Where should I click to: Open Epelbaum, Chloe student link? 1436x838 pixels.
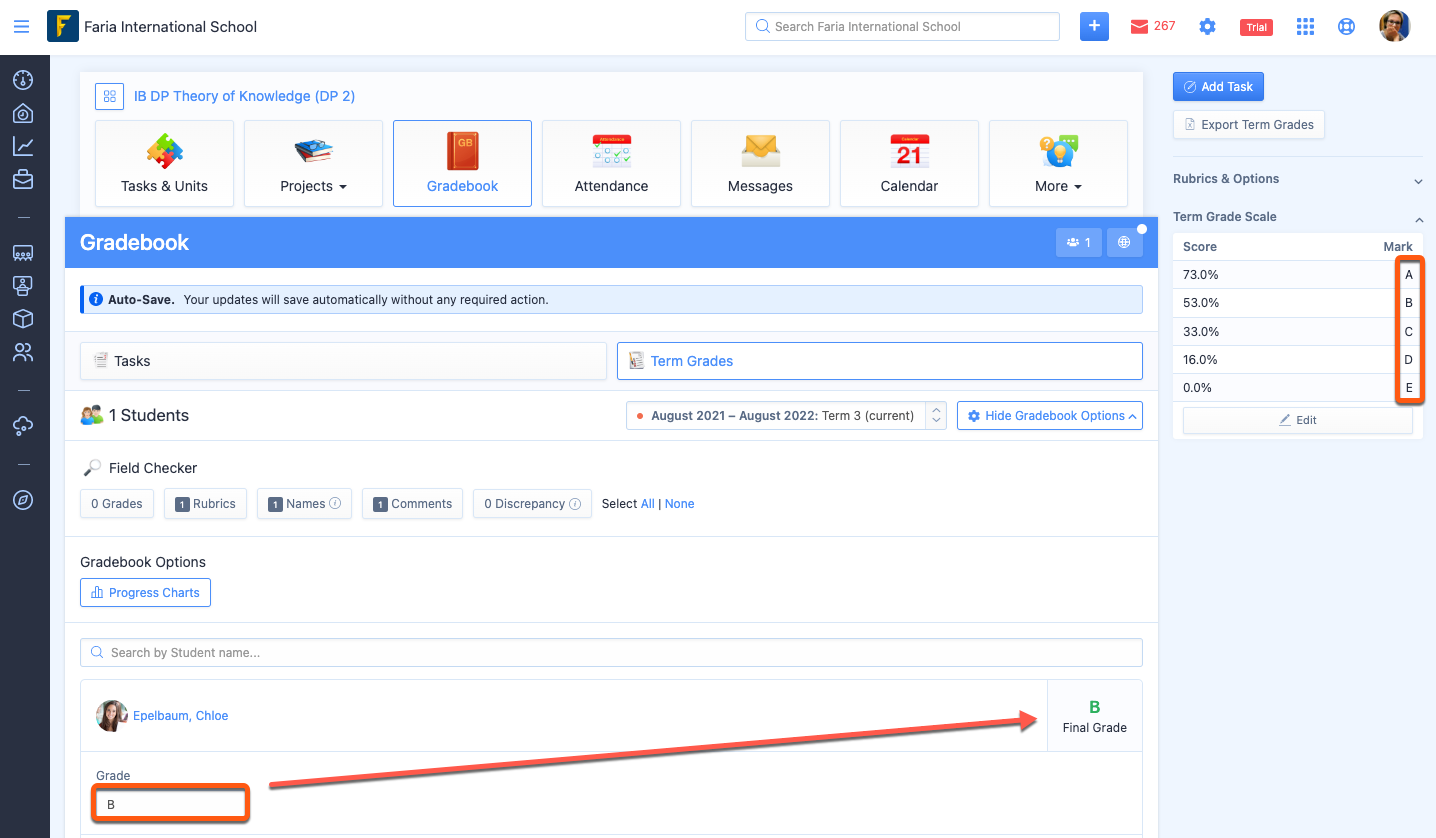click(x=181, y=716)
